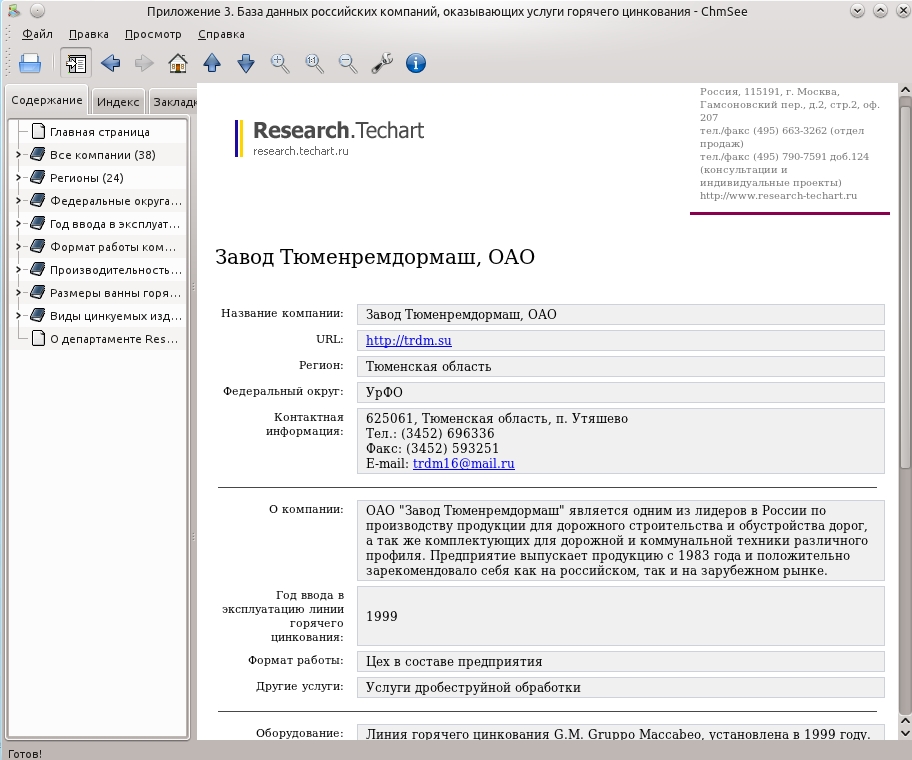Click the book icon beside Виды цинкуемых
The height and width of the screenshot is (760, 912).
pyautogui.click(x=38, y=315)
